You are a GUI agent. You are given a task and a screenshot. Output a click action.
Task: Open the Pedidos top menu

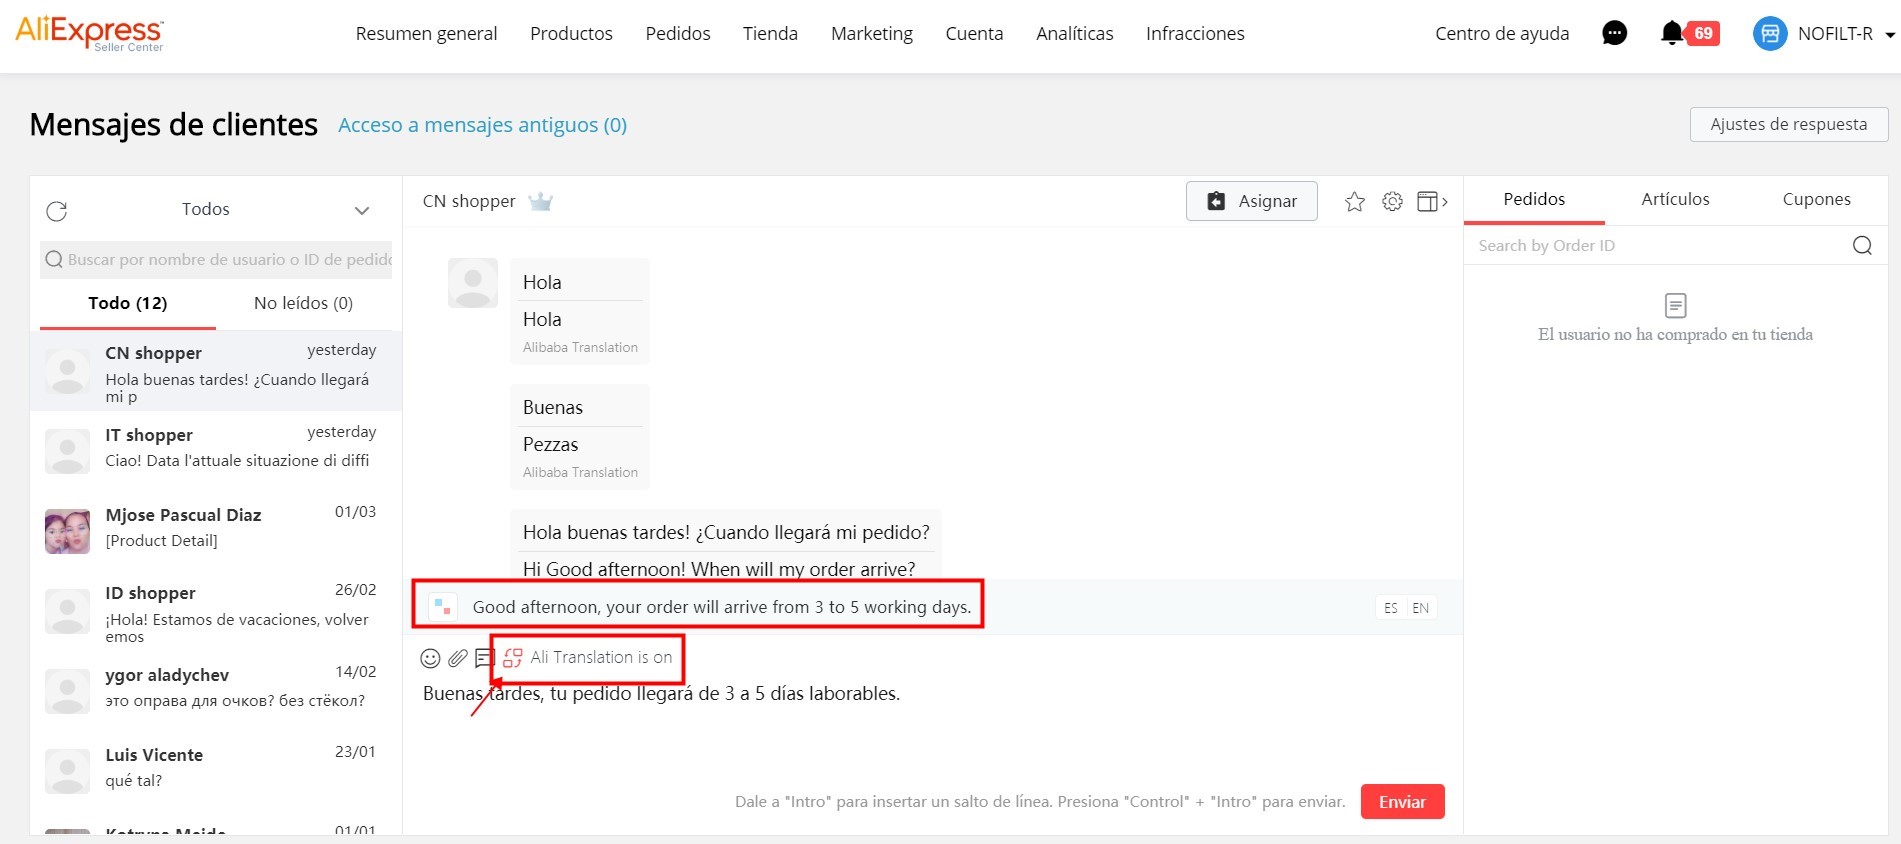678,33
